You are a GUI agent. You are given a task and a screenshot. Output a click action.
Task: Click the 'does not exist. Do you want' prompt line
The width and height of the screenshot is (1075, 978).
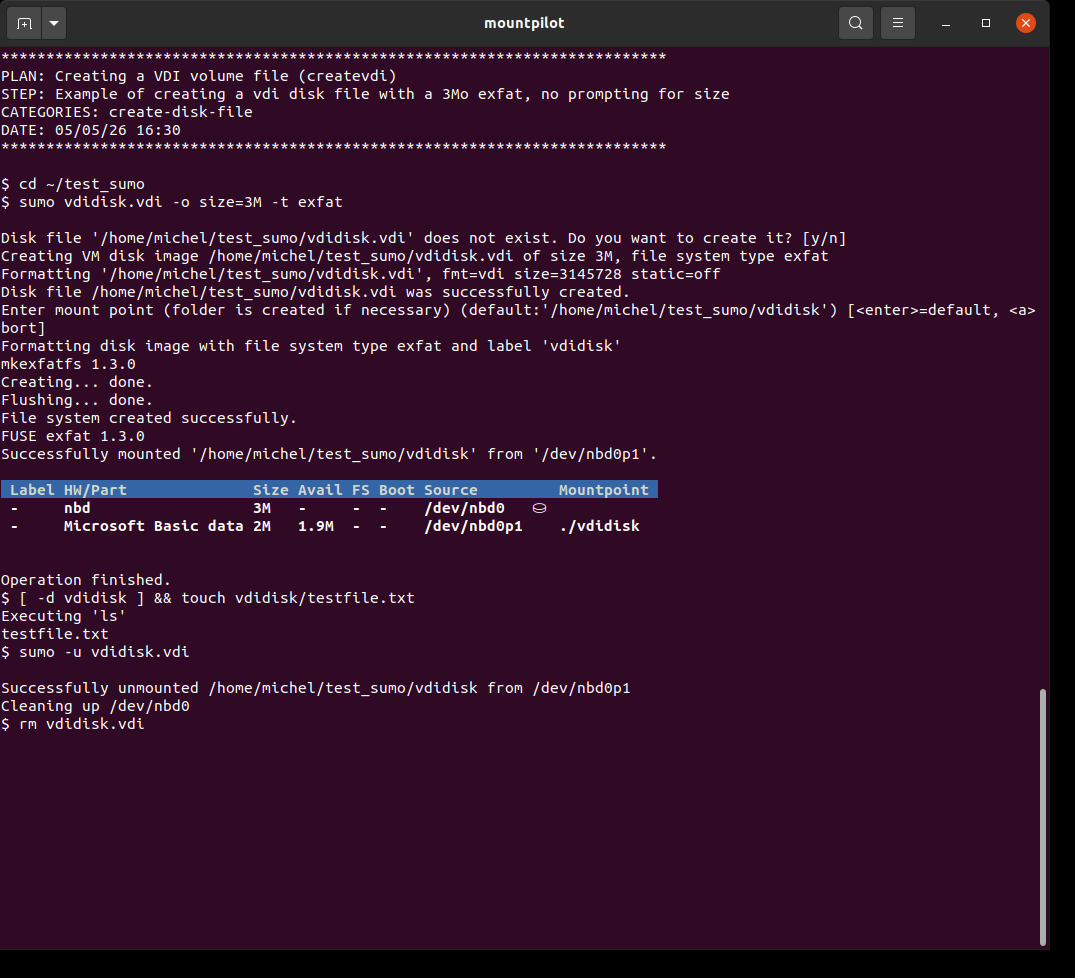pyautogui.click(x=424, y=238)
